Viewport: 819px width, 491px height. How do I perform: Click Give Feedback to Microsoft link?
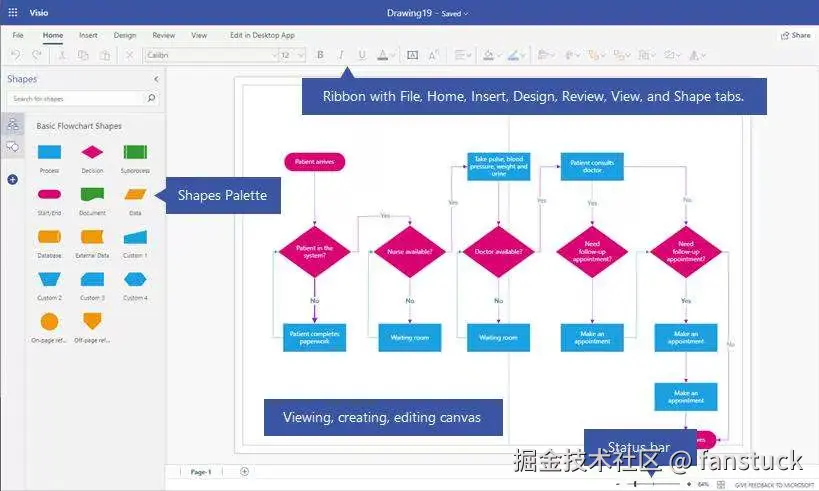pos(774,485)
